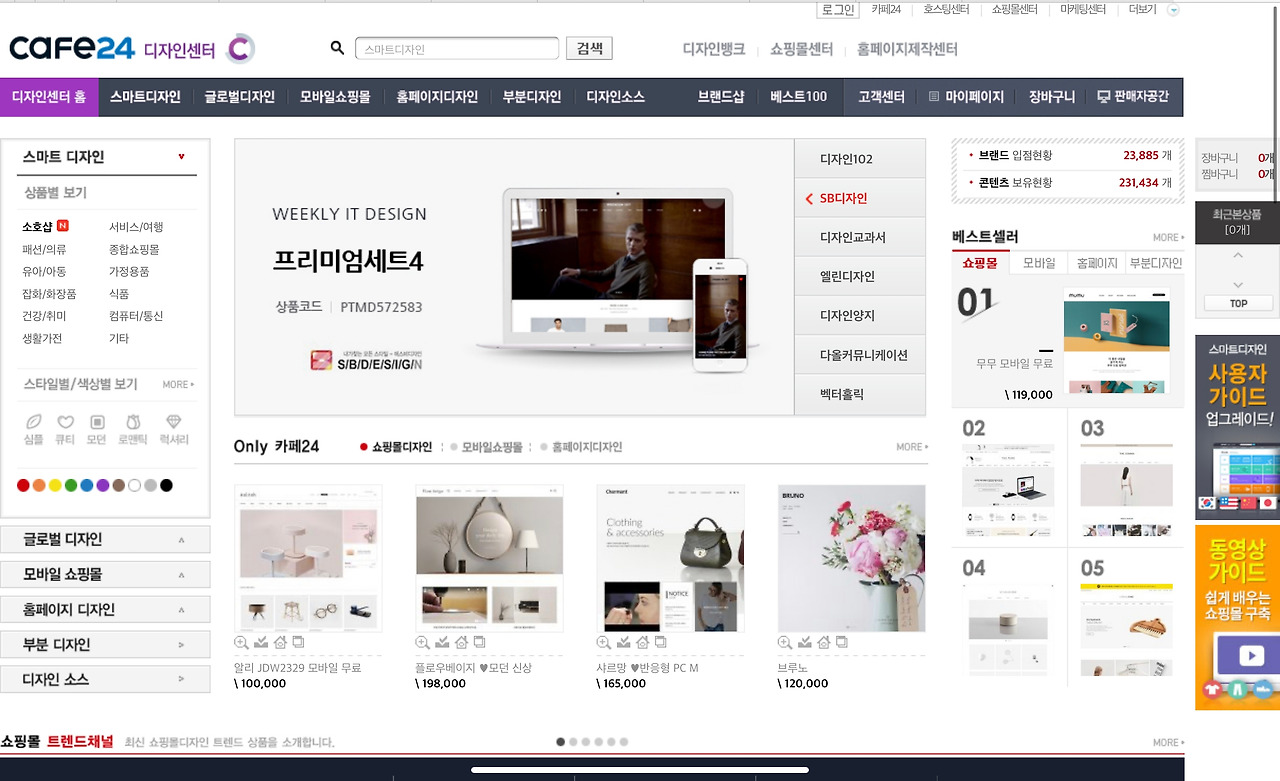Click the new-window icon under 플로우베이지
This screenshot has height=781, width=1280.
pyautogui.click(x=479, y=642)
